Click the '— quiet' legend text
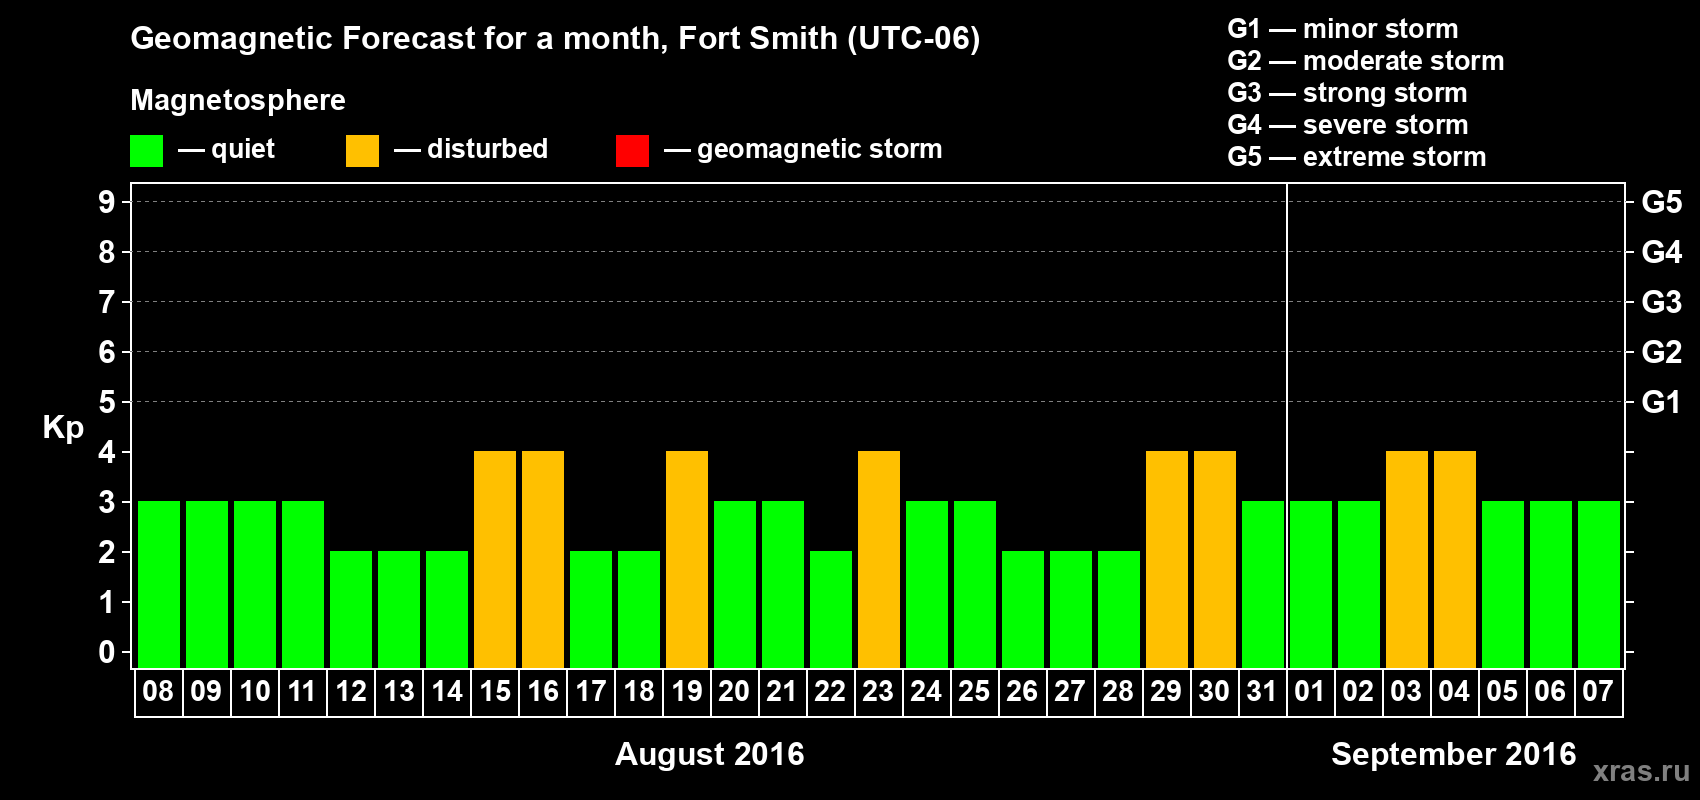The width and height of the screenshot is (1700, 800). (226, 150)
